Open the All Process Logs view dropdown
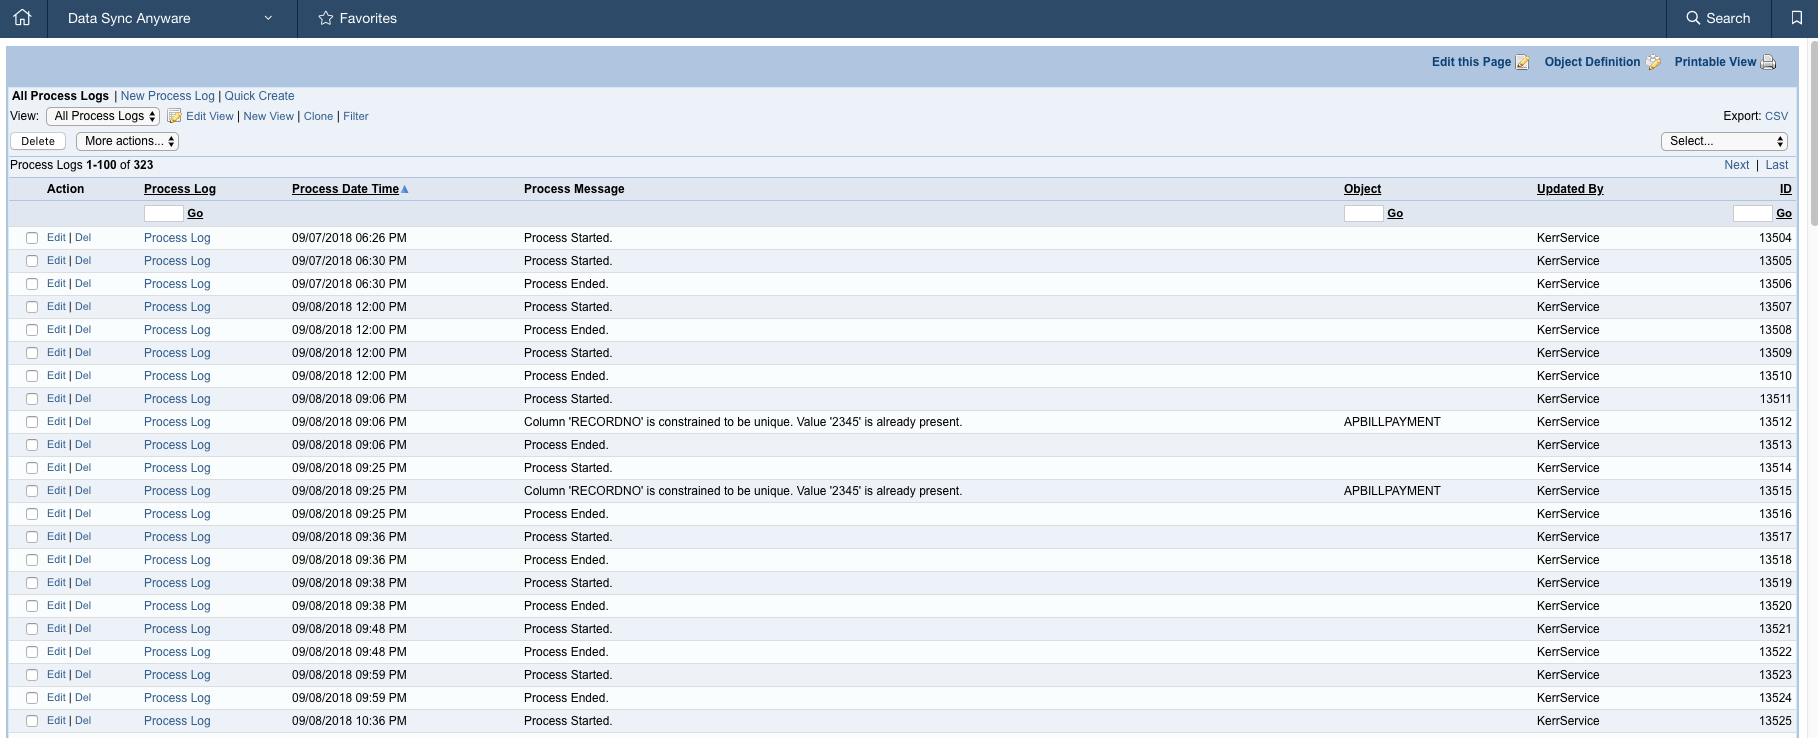This screenshot has width=1818, height=738. 103,116
